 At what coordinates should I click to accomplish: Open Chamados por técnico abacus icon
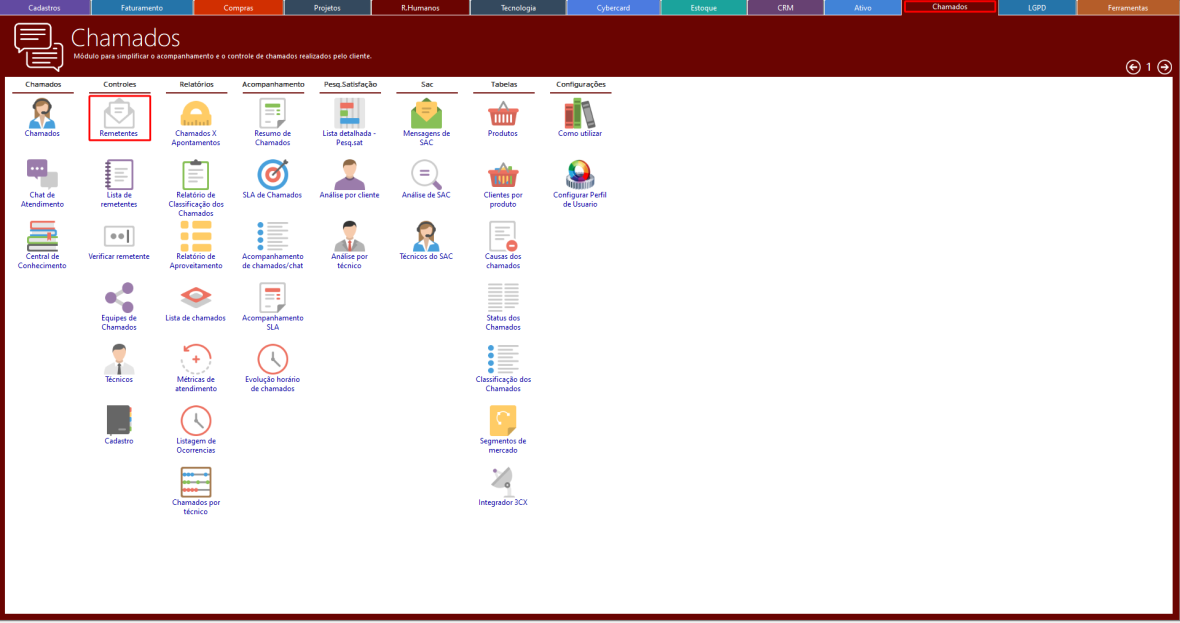196,482
